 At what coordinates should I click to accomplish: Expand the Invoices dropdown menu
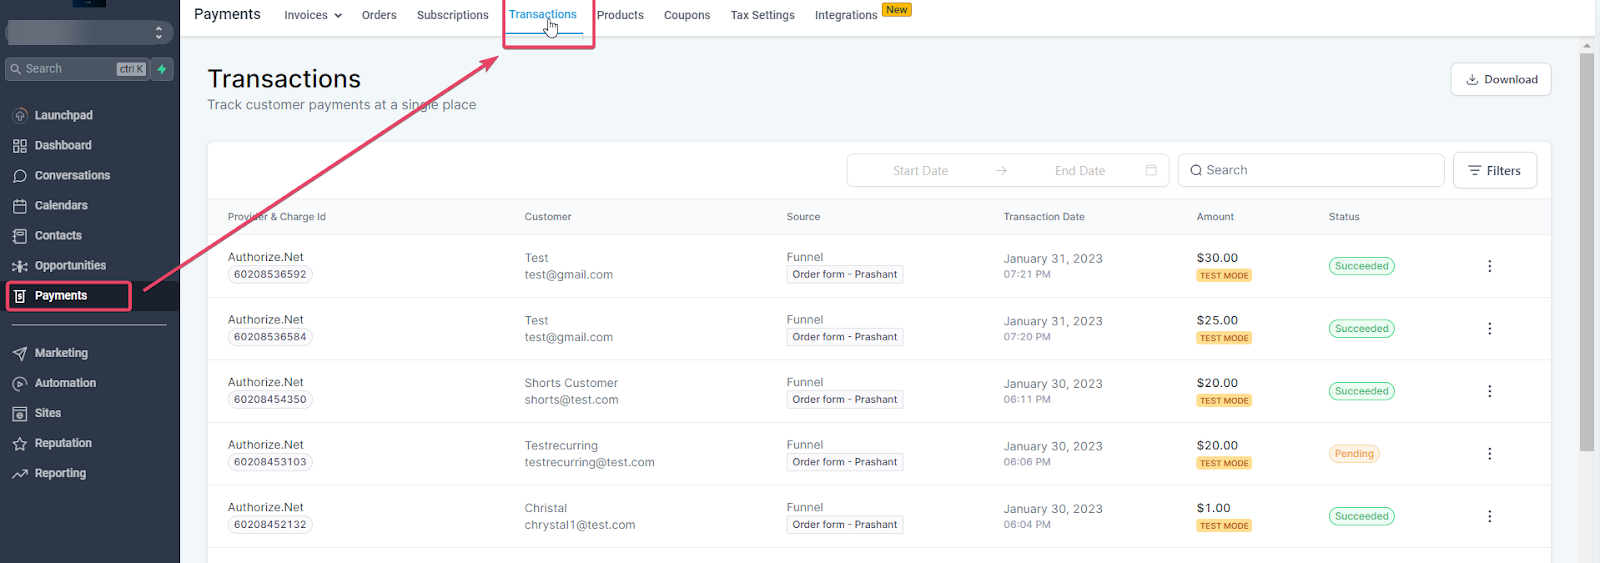pos(313,15)
